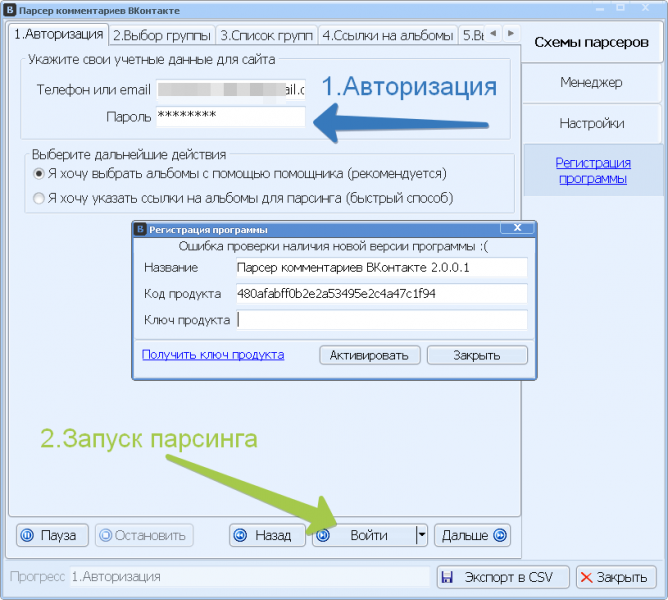Image resolution: width=668 pixels, height=600 pixels.
Task: Click the Получить ключ продукта link
Action: (213, 355)
